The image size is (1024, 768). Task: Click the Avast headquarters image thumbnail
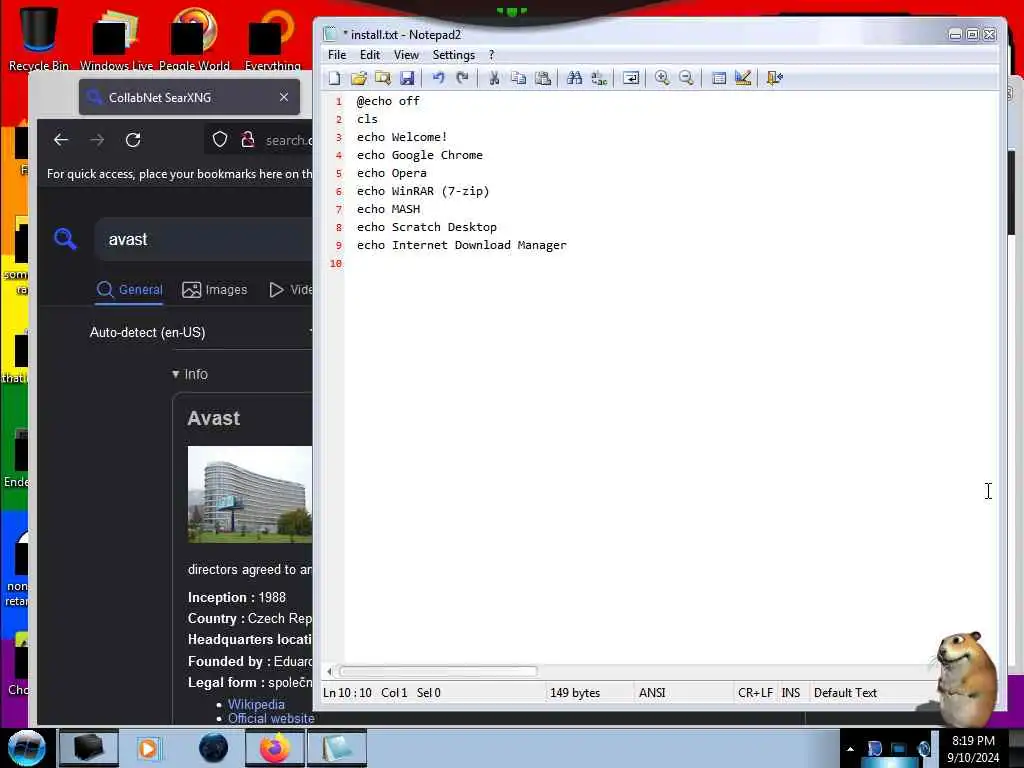coord(249,494)
